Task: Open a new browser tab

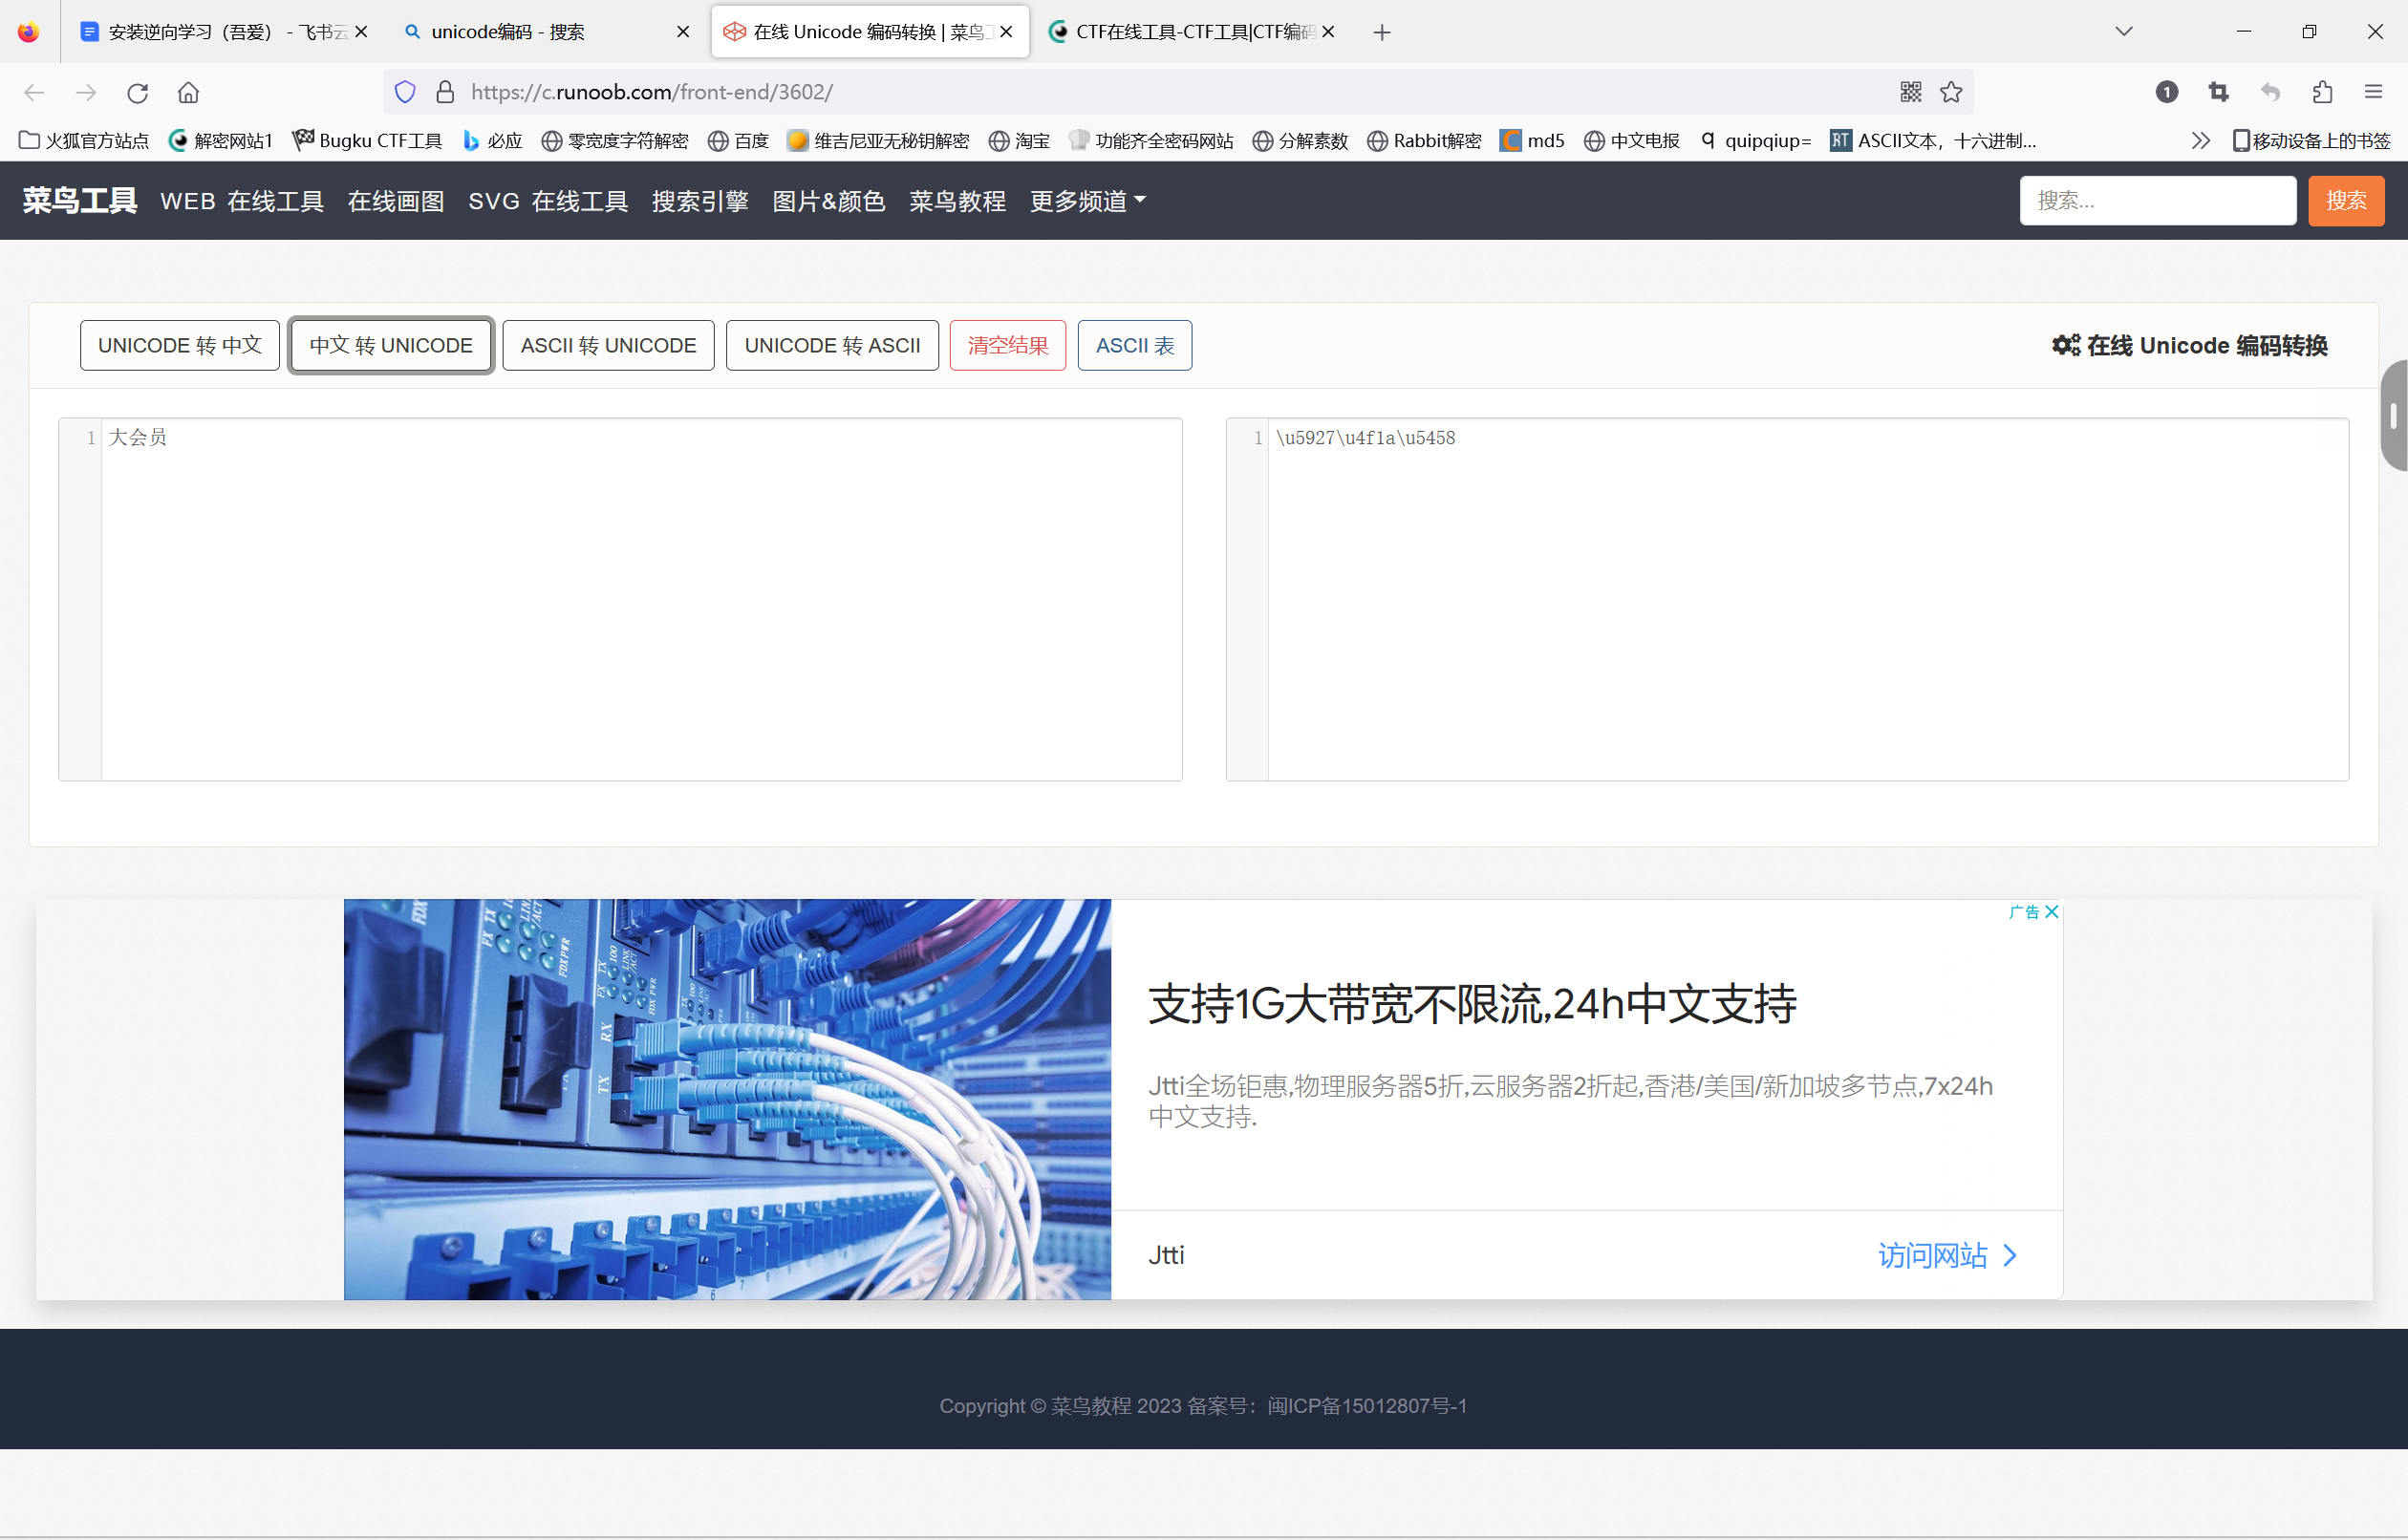Action: pos(1382,32)
